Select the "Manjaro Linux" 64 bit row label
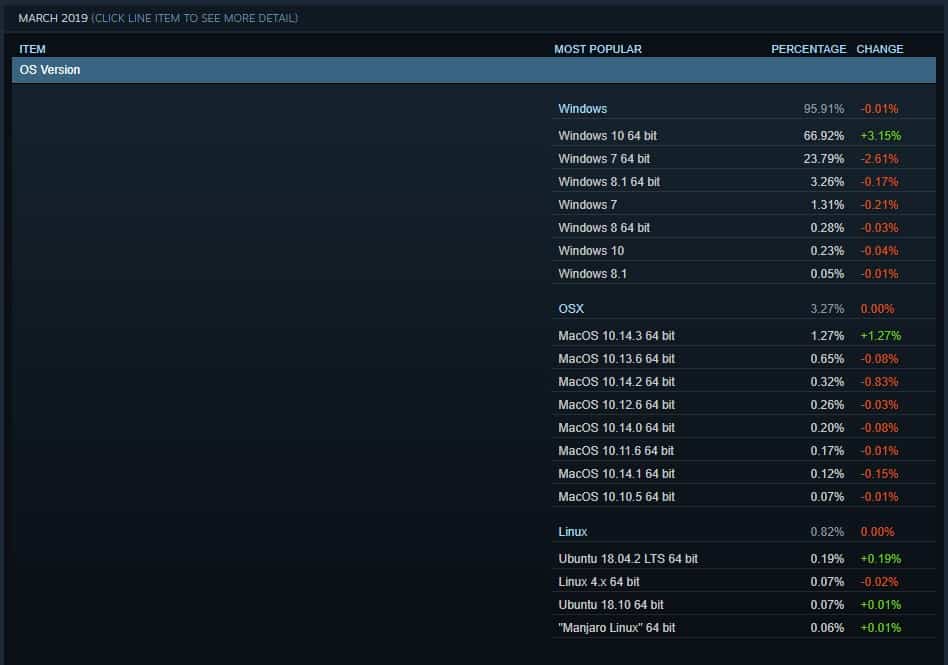 click(x=616, y=628)
